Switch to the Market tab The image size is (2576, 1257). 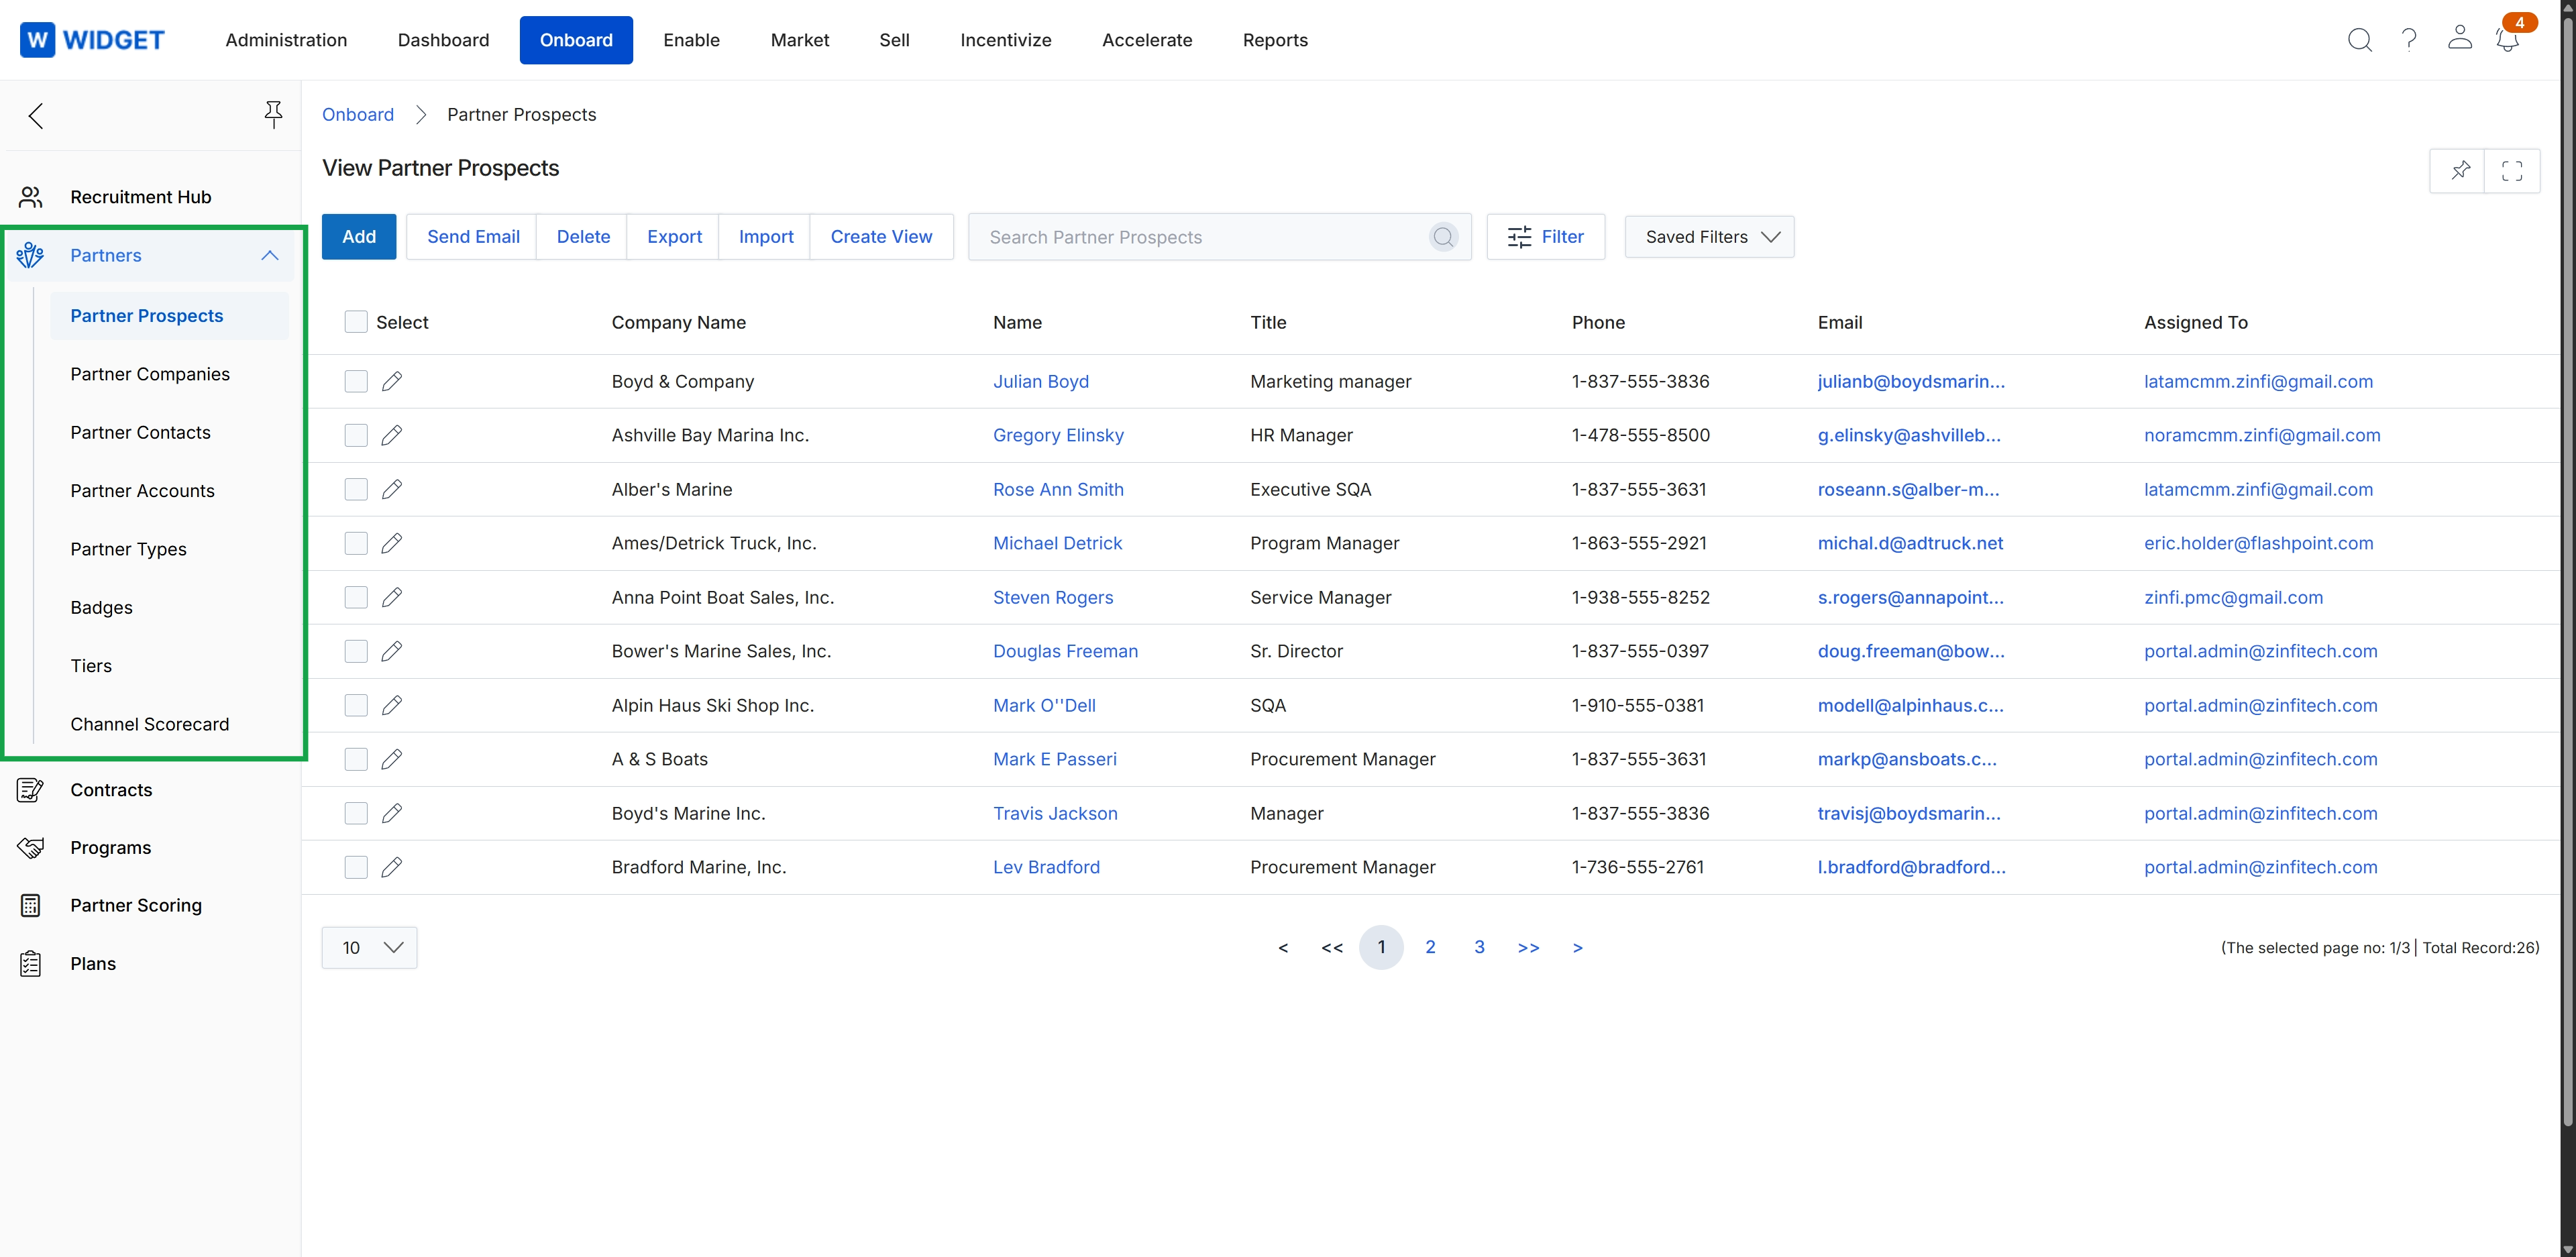(800, 40)
